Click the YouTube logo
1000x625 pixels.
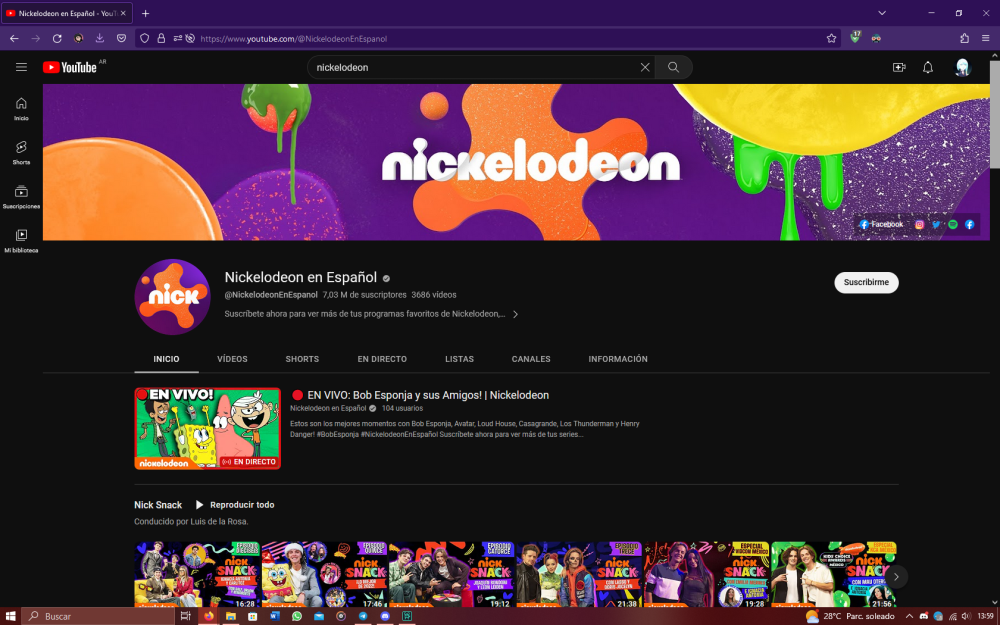coord(70,67)
